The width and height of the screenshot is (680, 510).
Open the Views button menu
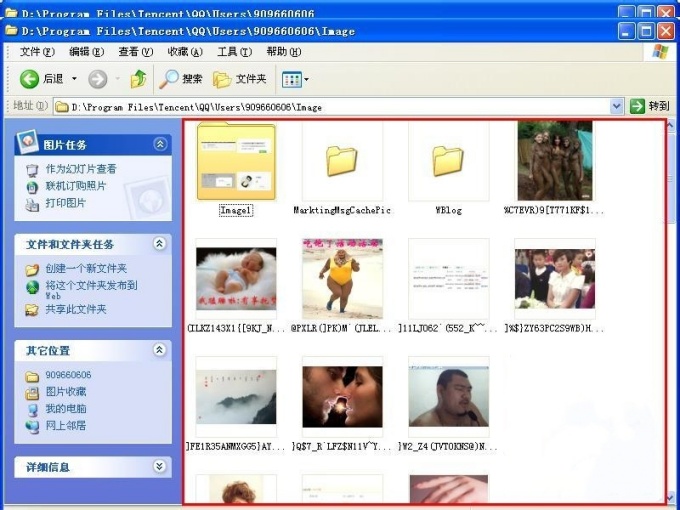point(295,79)
